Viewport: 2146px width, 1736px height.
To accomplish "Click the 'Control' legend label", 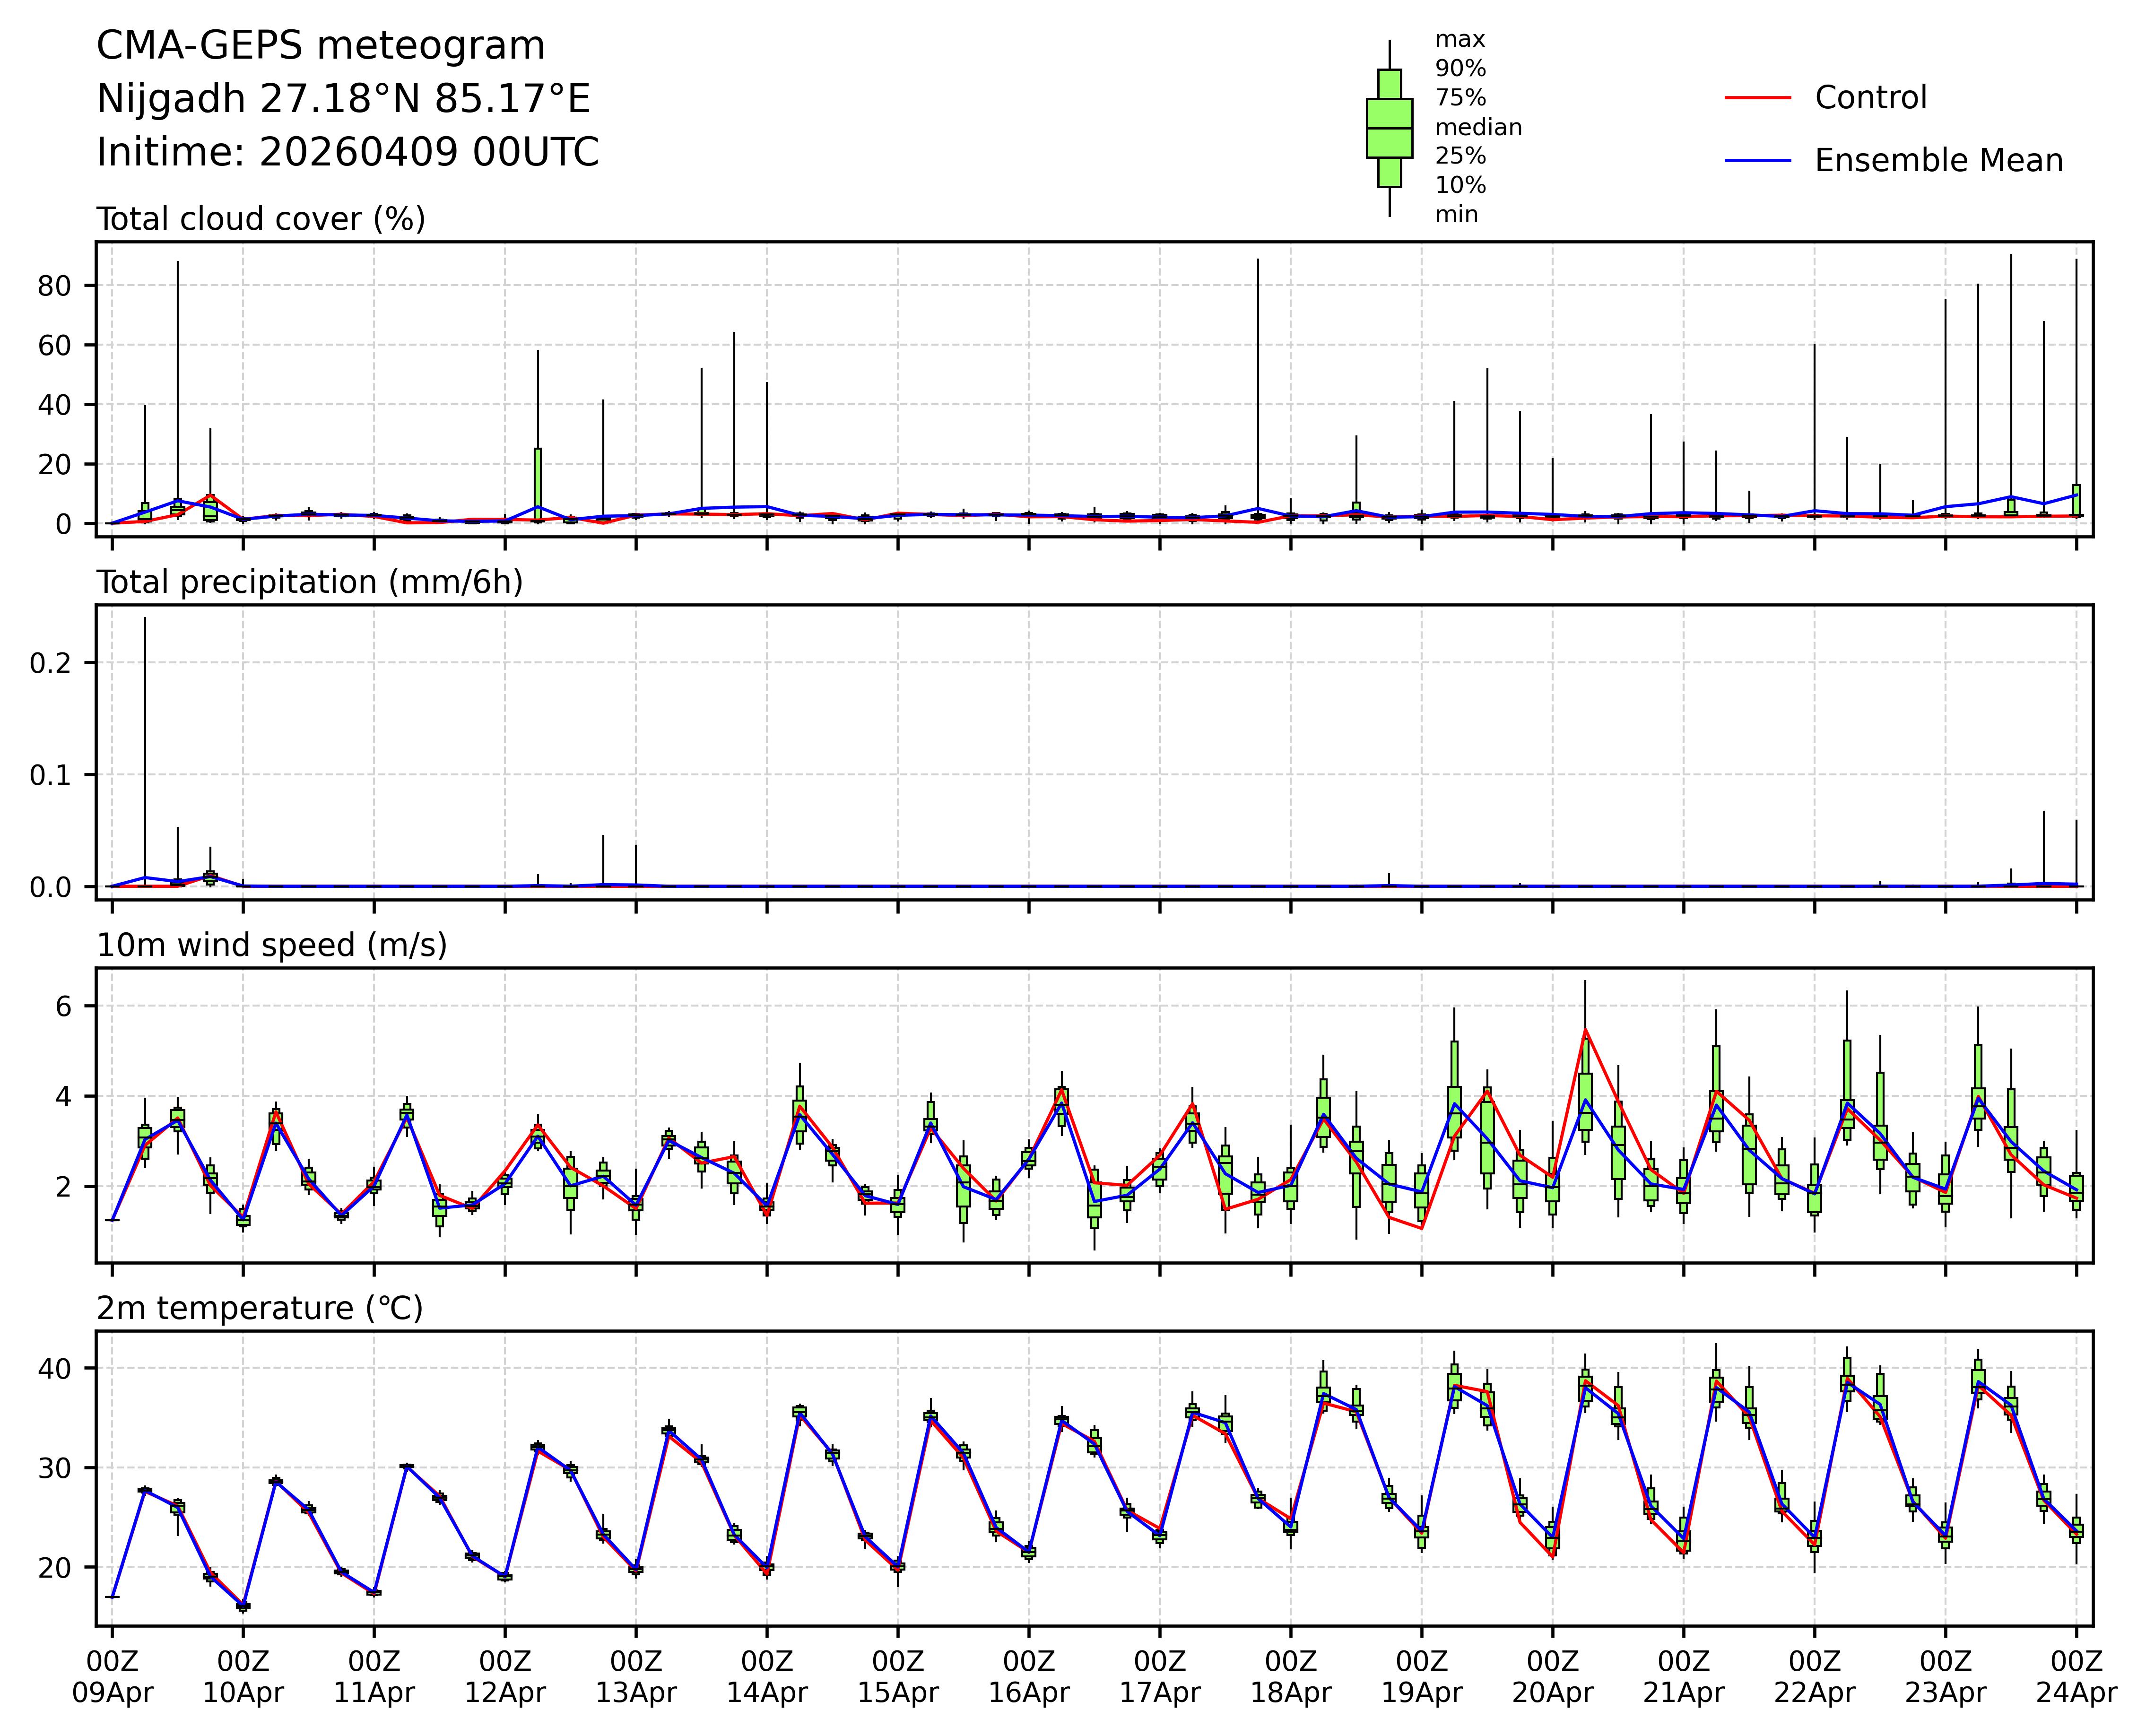I will pyautogui.click(x=1870, y=98).
